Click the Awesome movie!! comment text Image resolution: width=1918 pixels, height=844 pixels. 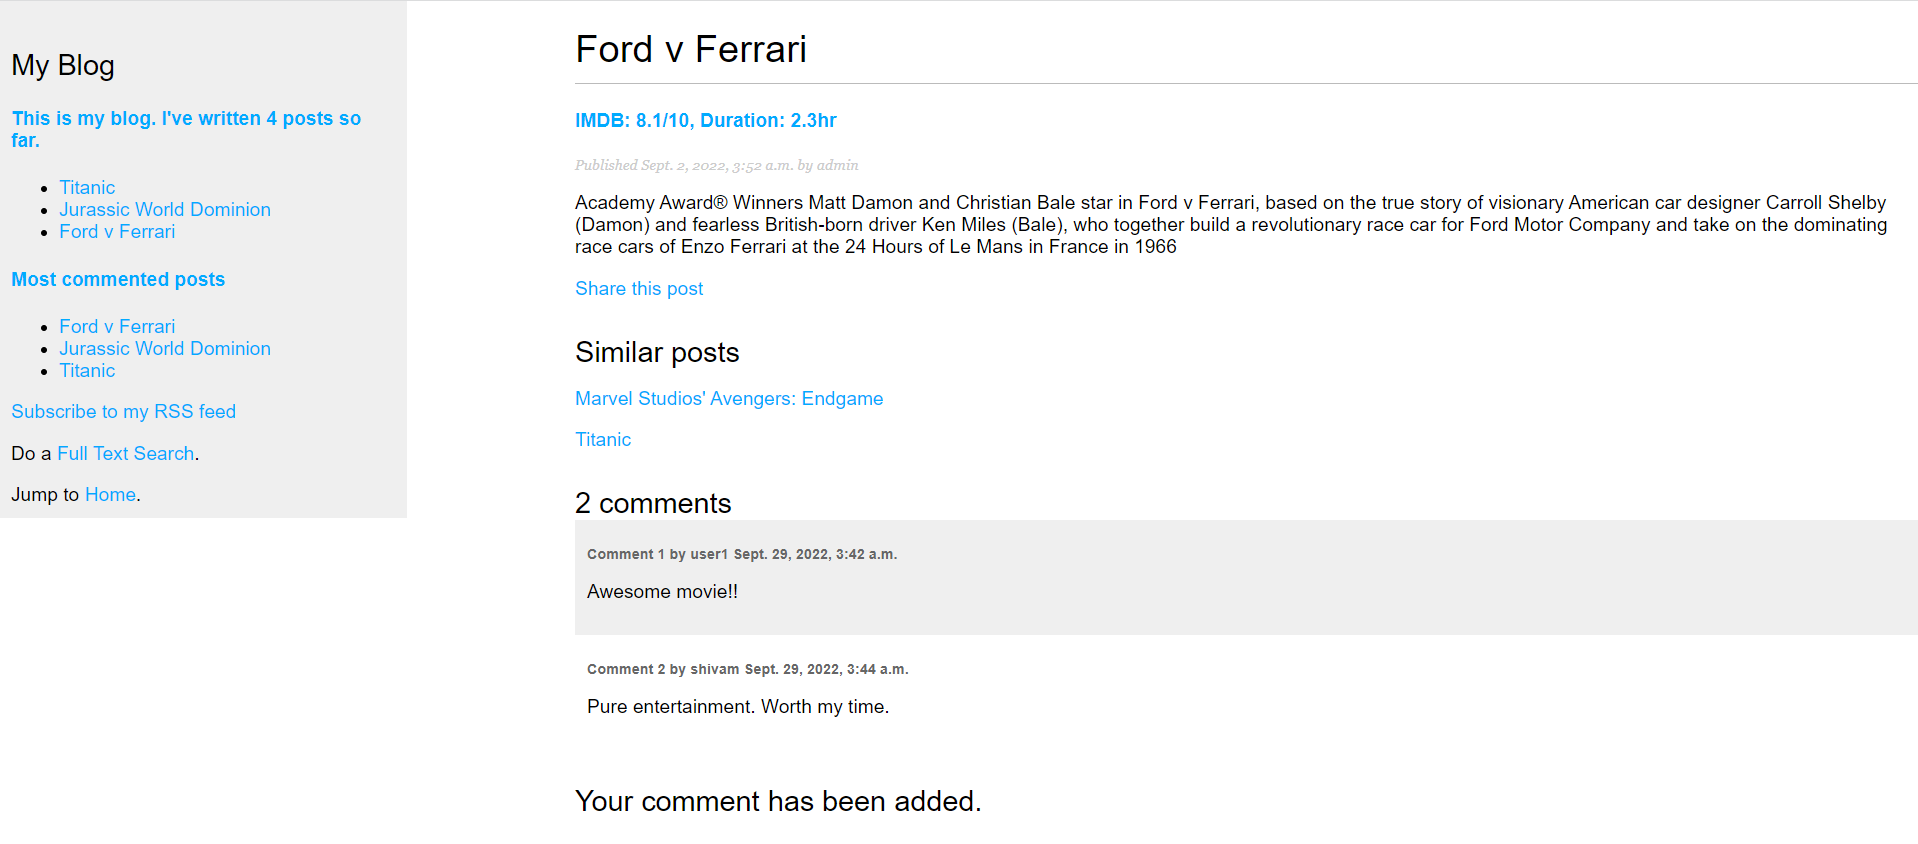[x=662, y=592]
